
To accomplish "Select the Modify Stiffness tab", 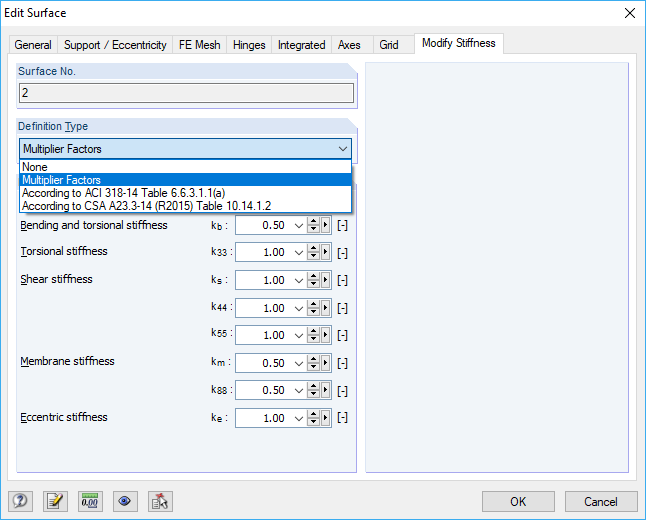I will [459, 43].
